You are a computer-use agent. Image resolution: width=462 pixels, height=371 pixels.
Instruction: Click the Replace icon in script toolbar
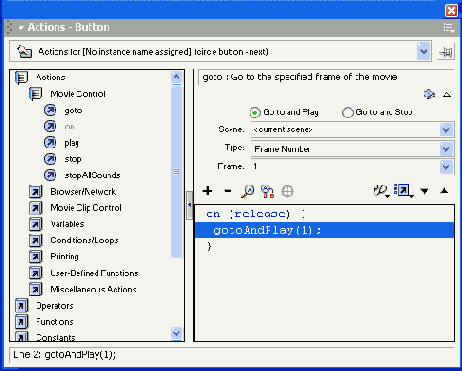[267, 191]
